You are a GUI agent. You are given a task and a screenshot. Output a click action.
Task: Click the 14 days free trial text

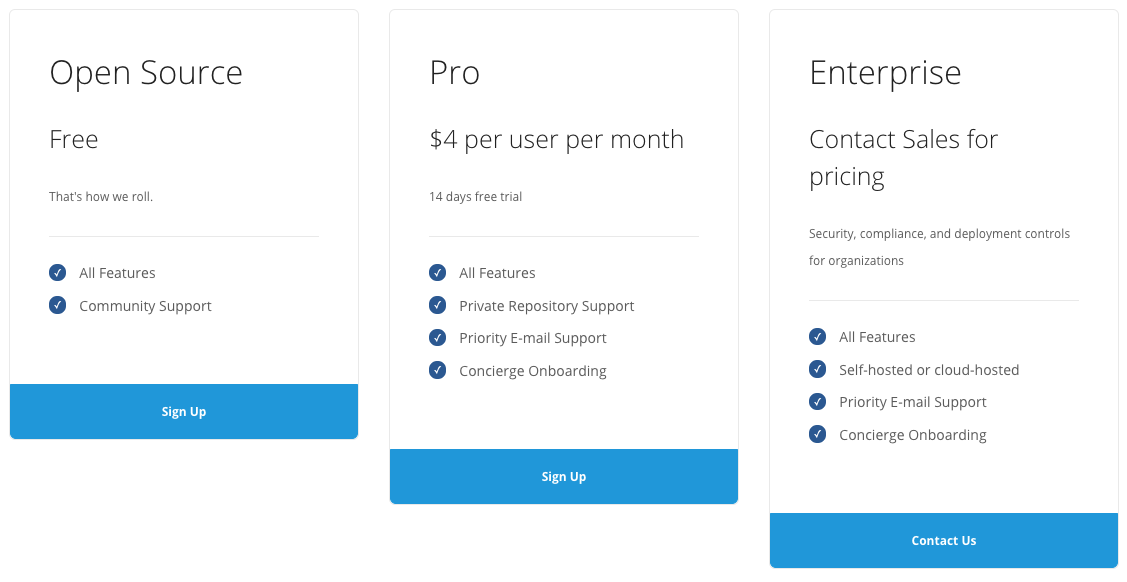[476, 197]
